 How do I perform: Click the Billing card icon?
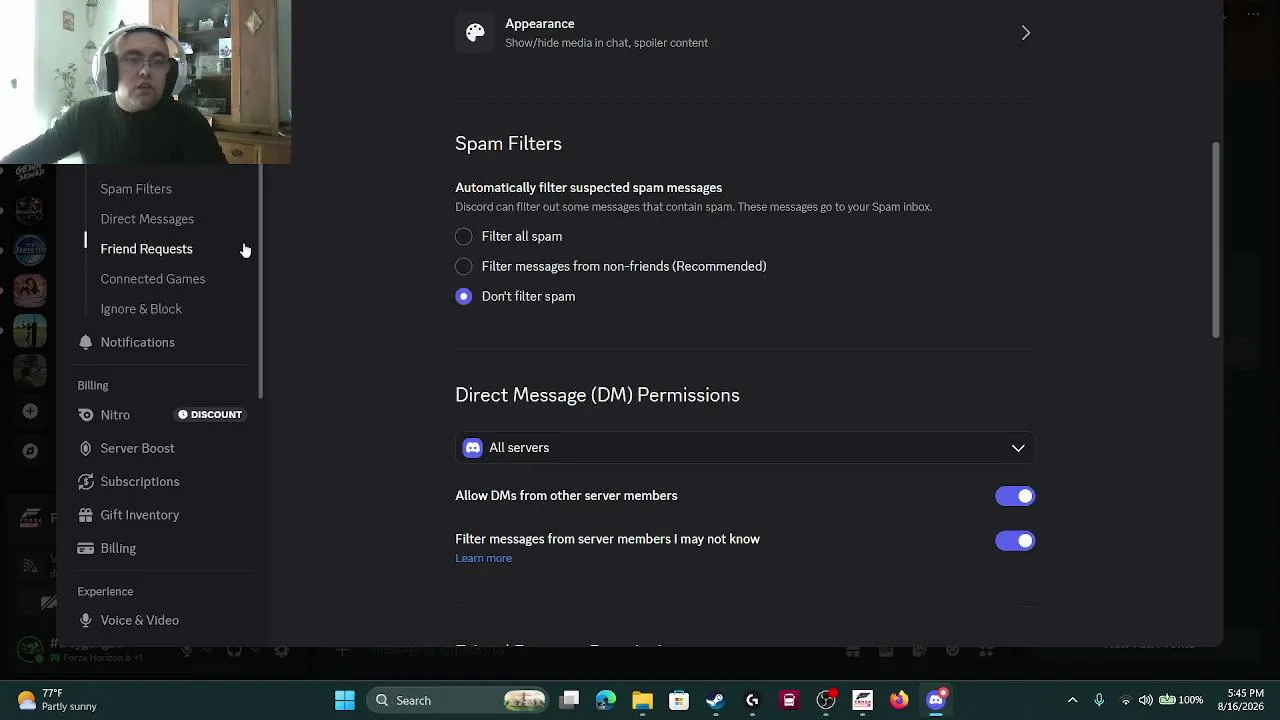pos(85,548)
